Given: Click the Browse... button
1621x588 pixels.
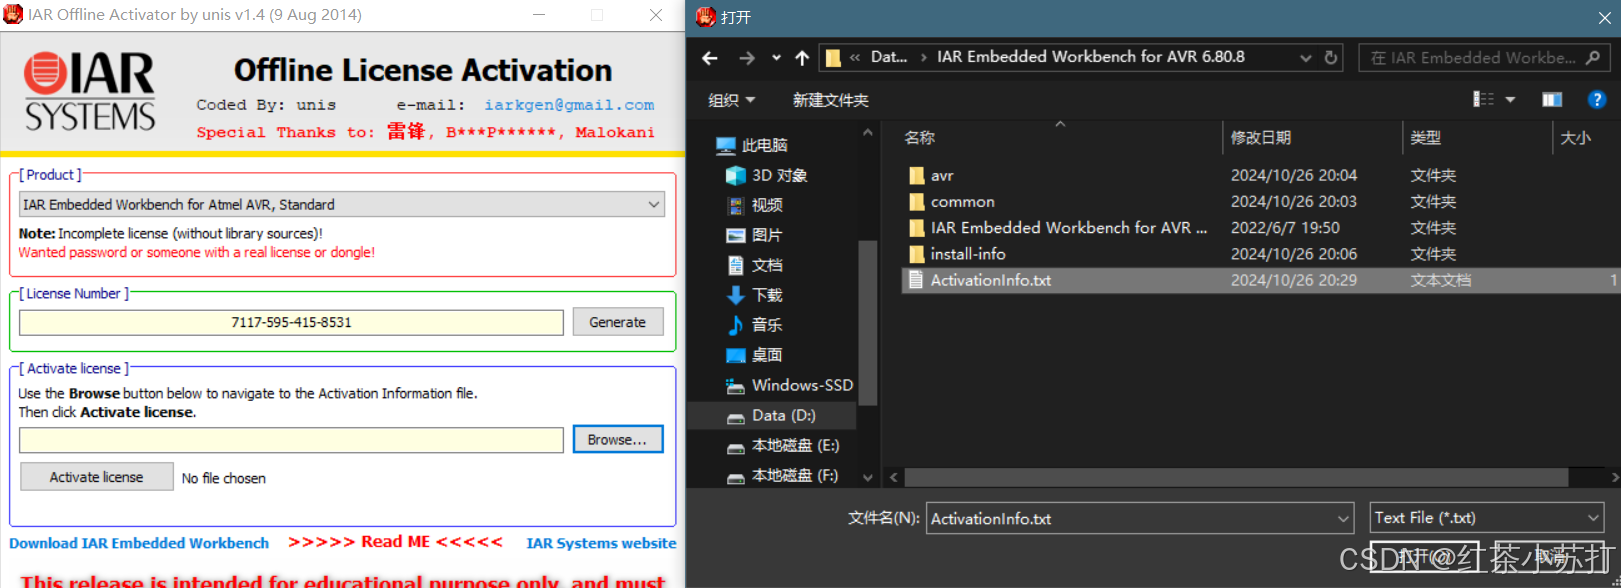Looking at the screenshot, I should [x=617, y=439].
